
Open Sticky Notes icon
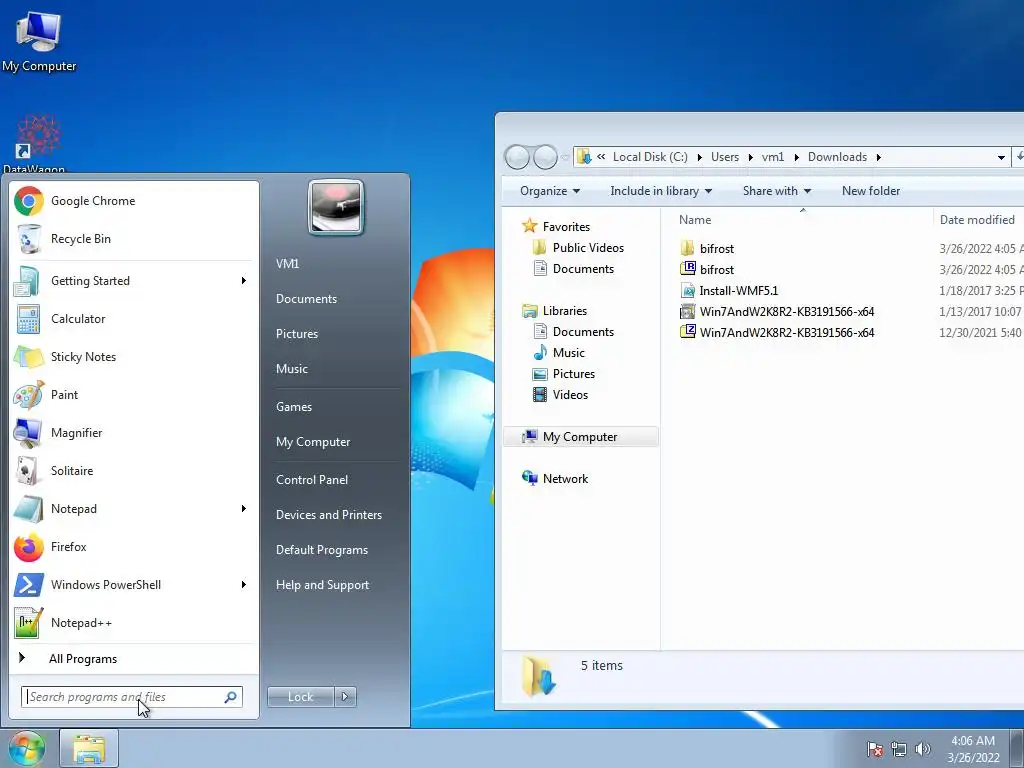pyautogui.click(x=29, y=357)
